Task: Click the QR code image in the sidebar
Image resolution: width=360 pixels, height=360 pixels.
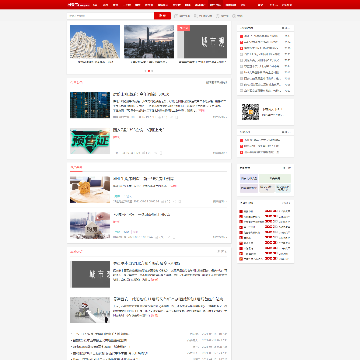Action: click(250, 112)
